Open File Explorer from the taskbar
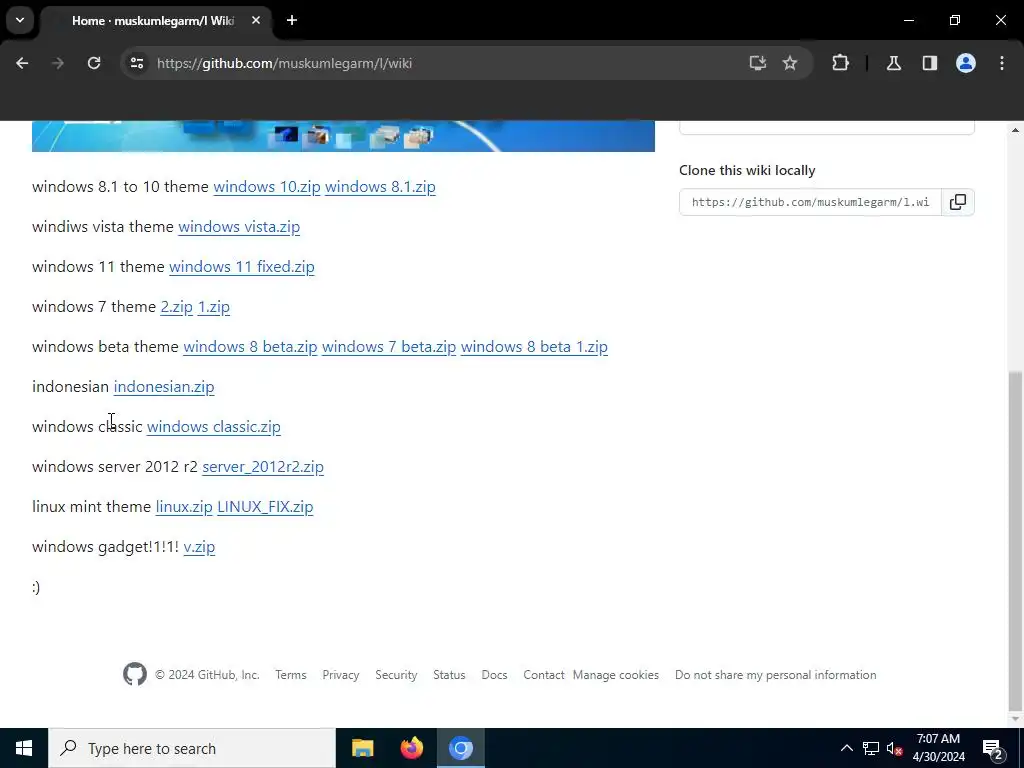Viewport: 1024px width, 768px height. 362,748
